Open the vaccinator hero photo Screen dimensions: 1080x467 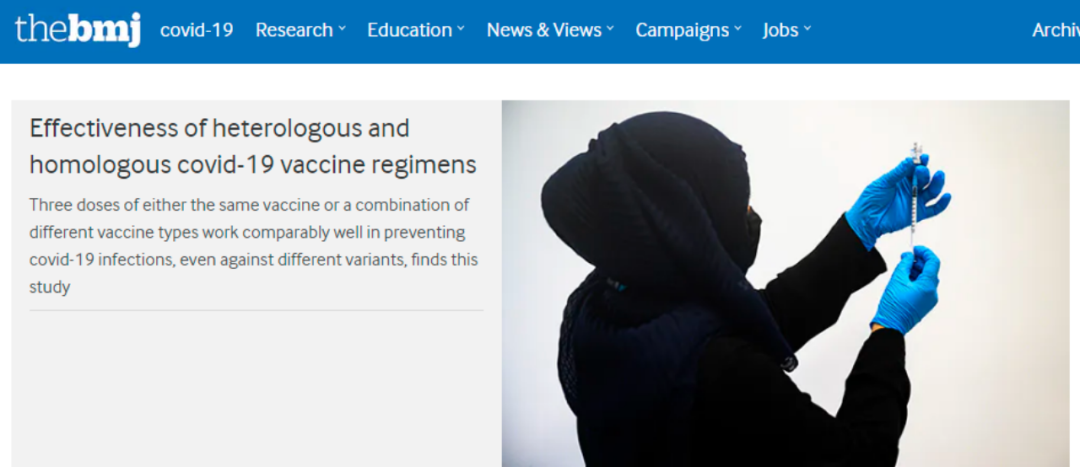(785, 283)
